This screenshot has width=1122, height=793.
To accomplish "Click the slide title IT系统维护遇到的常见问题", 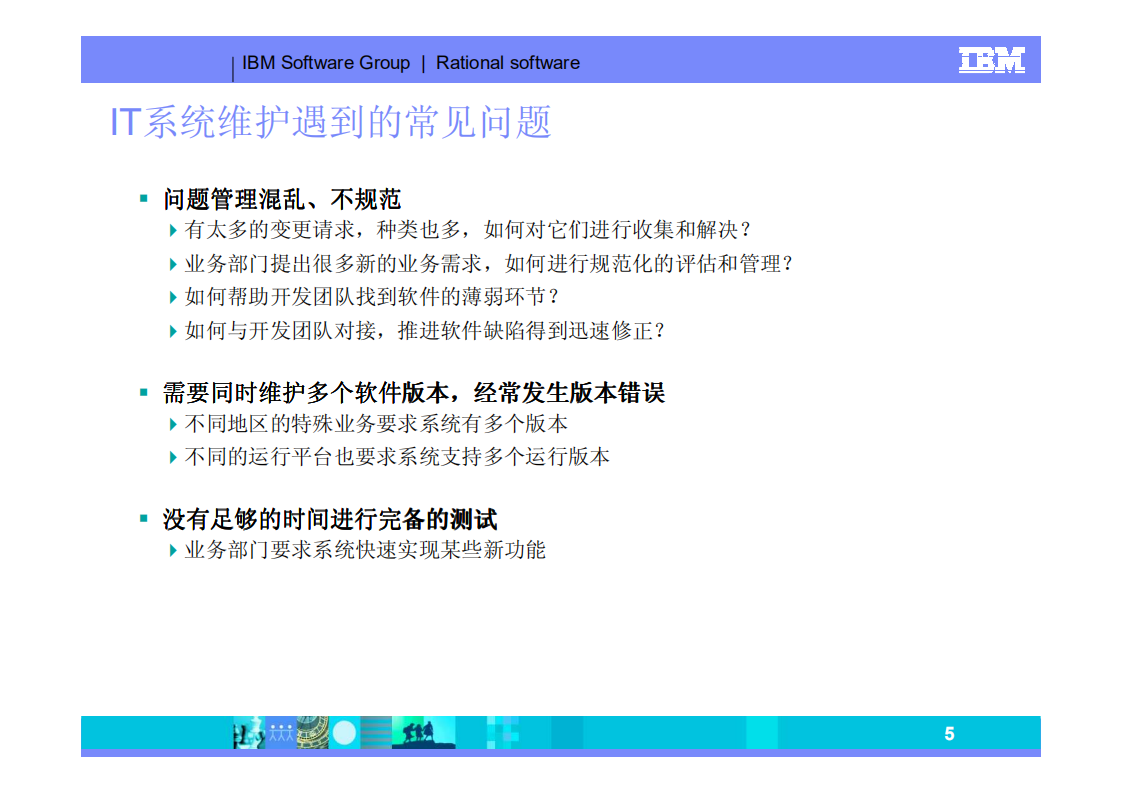I will pos(330,122).
